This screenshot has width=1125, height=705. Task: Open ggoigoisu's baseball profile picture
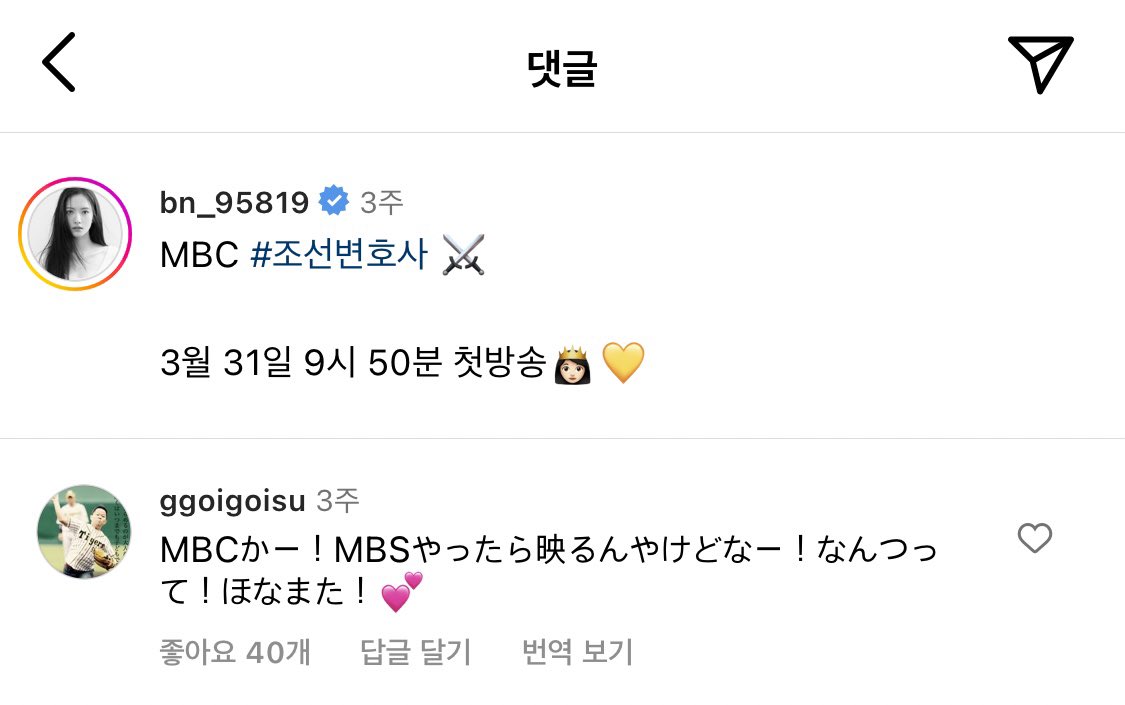(x=84, y=531)
